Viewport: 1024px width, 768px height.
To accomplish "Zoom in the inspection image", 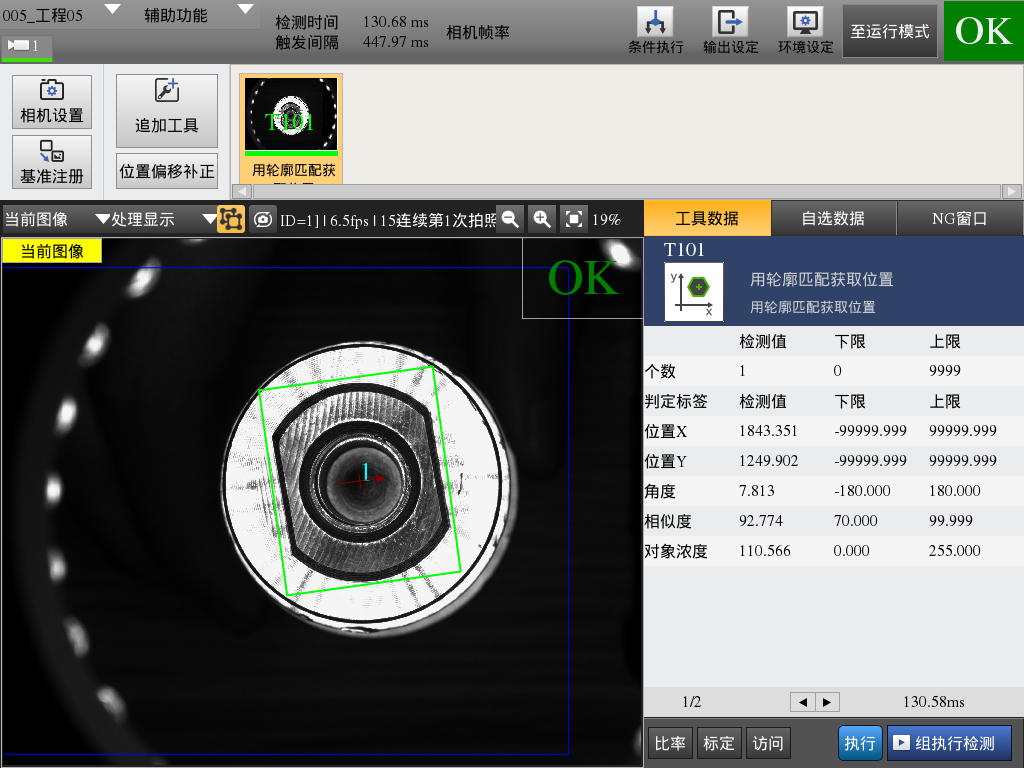I will [x=541, y=219].
